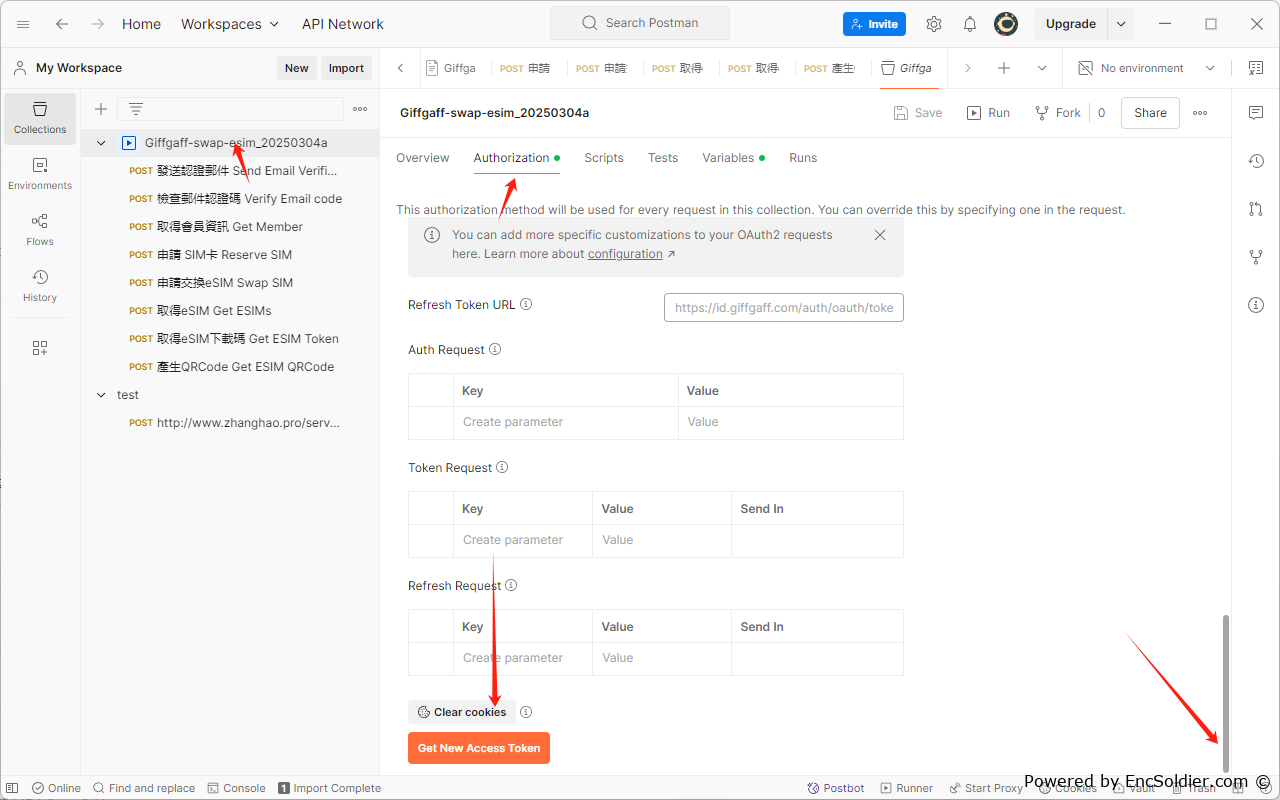Open Postman settings gear
Image resolution: width=1280 pixels, height=800 pixels.
click(x=934, y=24)
